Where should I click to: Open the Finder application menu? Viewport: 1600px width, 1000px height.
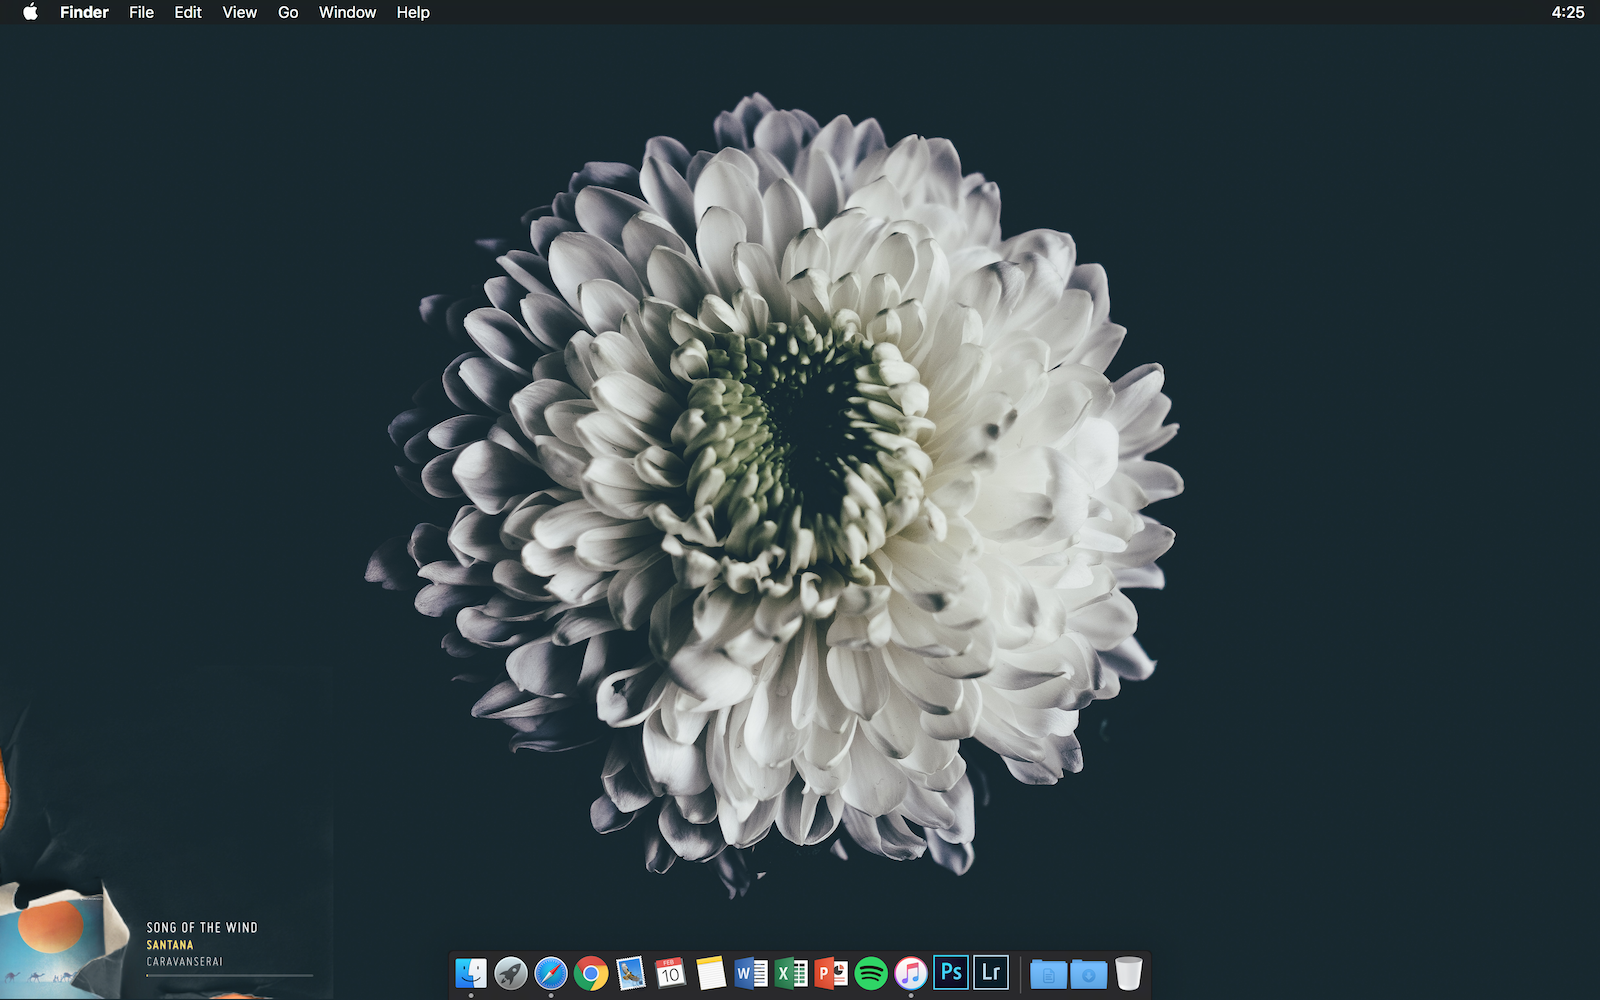tap(84, 12)
